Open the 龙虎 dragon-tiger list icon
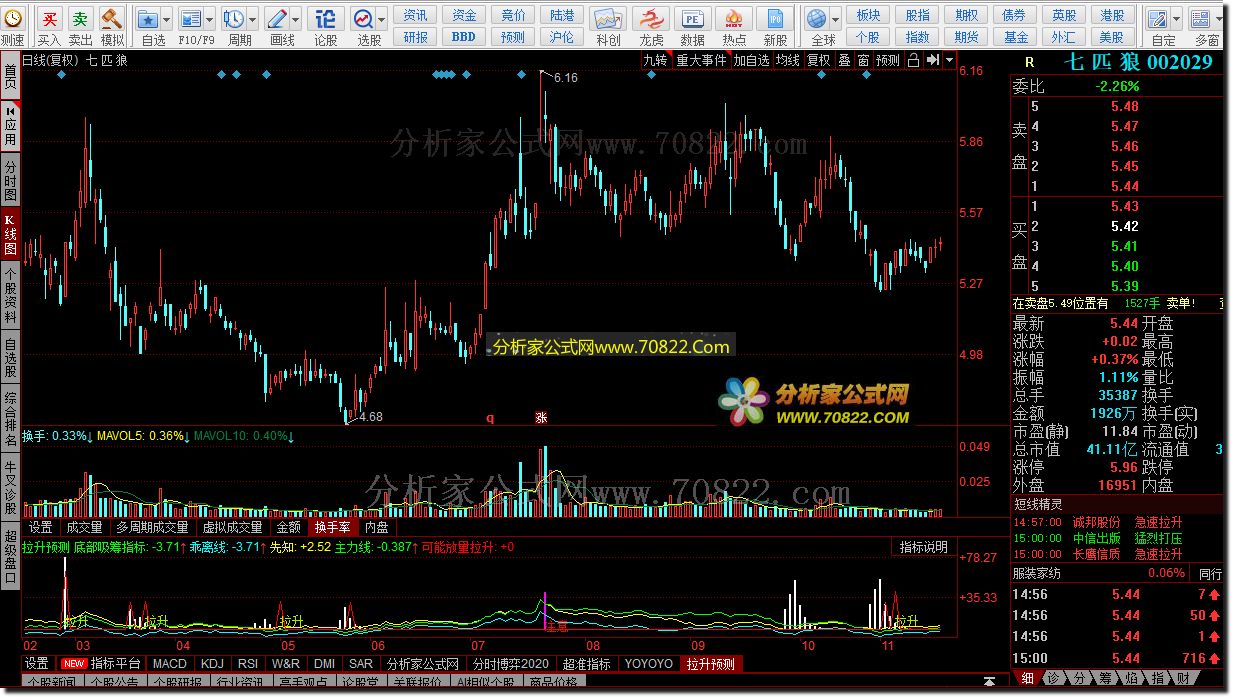 coord(650,19)
